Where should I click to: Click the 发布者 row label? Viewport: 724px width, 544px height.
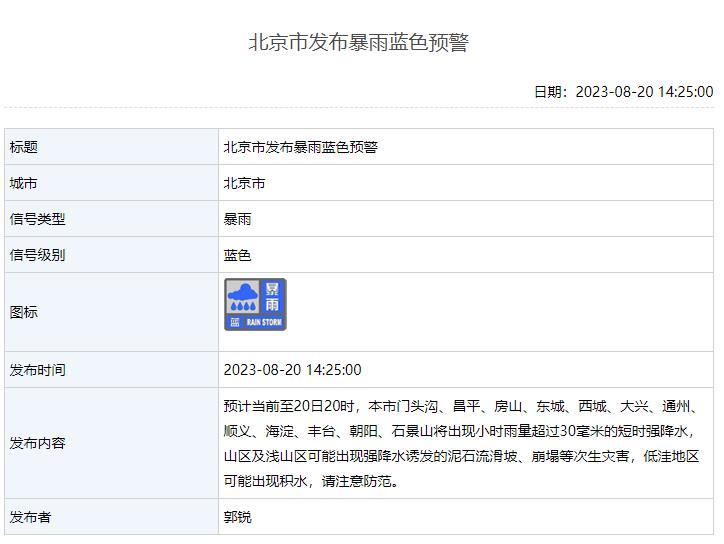point(31,517)
